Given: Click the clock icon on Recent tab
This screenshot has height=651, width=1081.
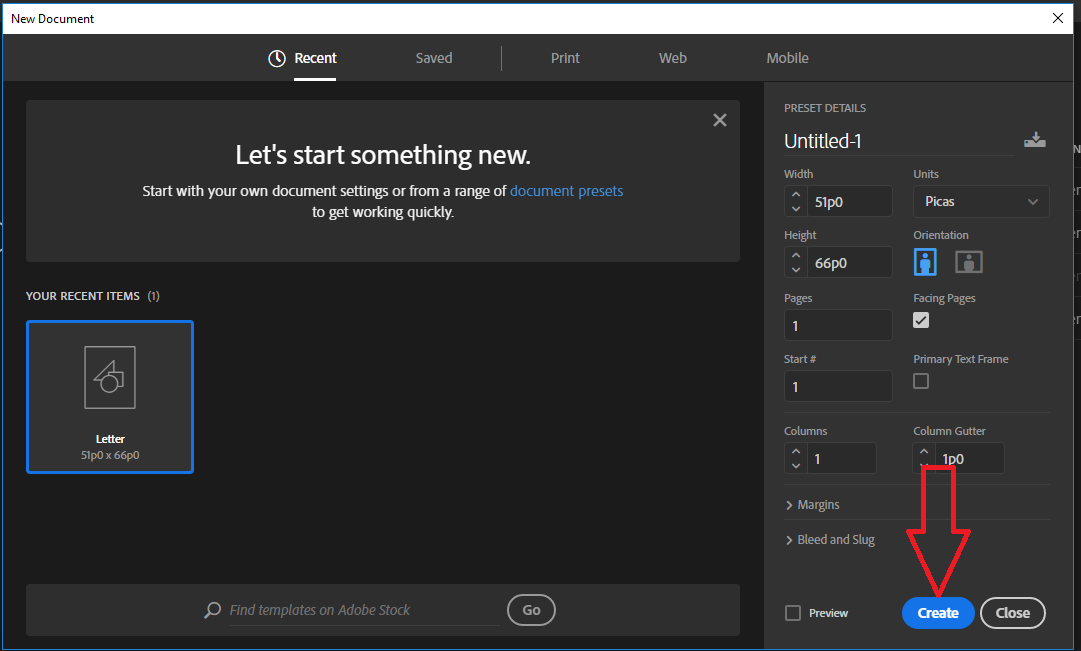Looking at the screenshot, I should point(276,59).
